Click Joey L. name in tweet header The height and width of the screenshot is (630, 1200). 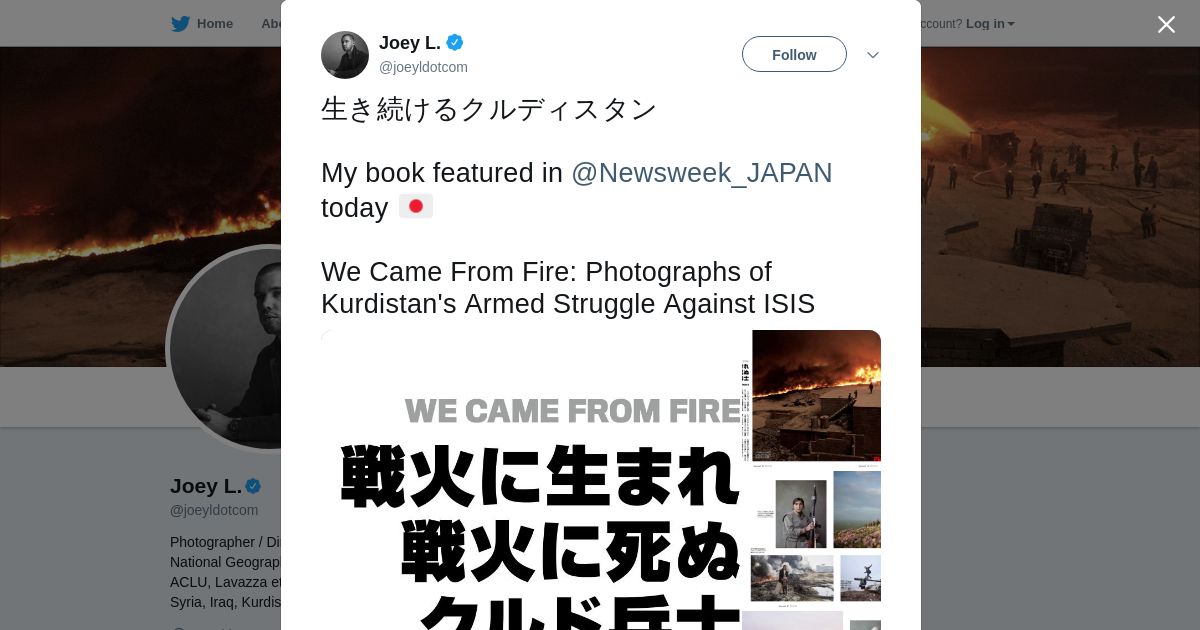410,43
